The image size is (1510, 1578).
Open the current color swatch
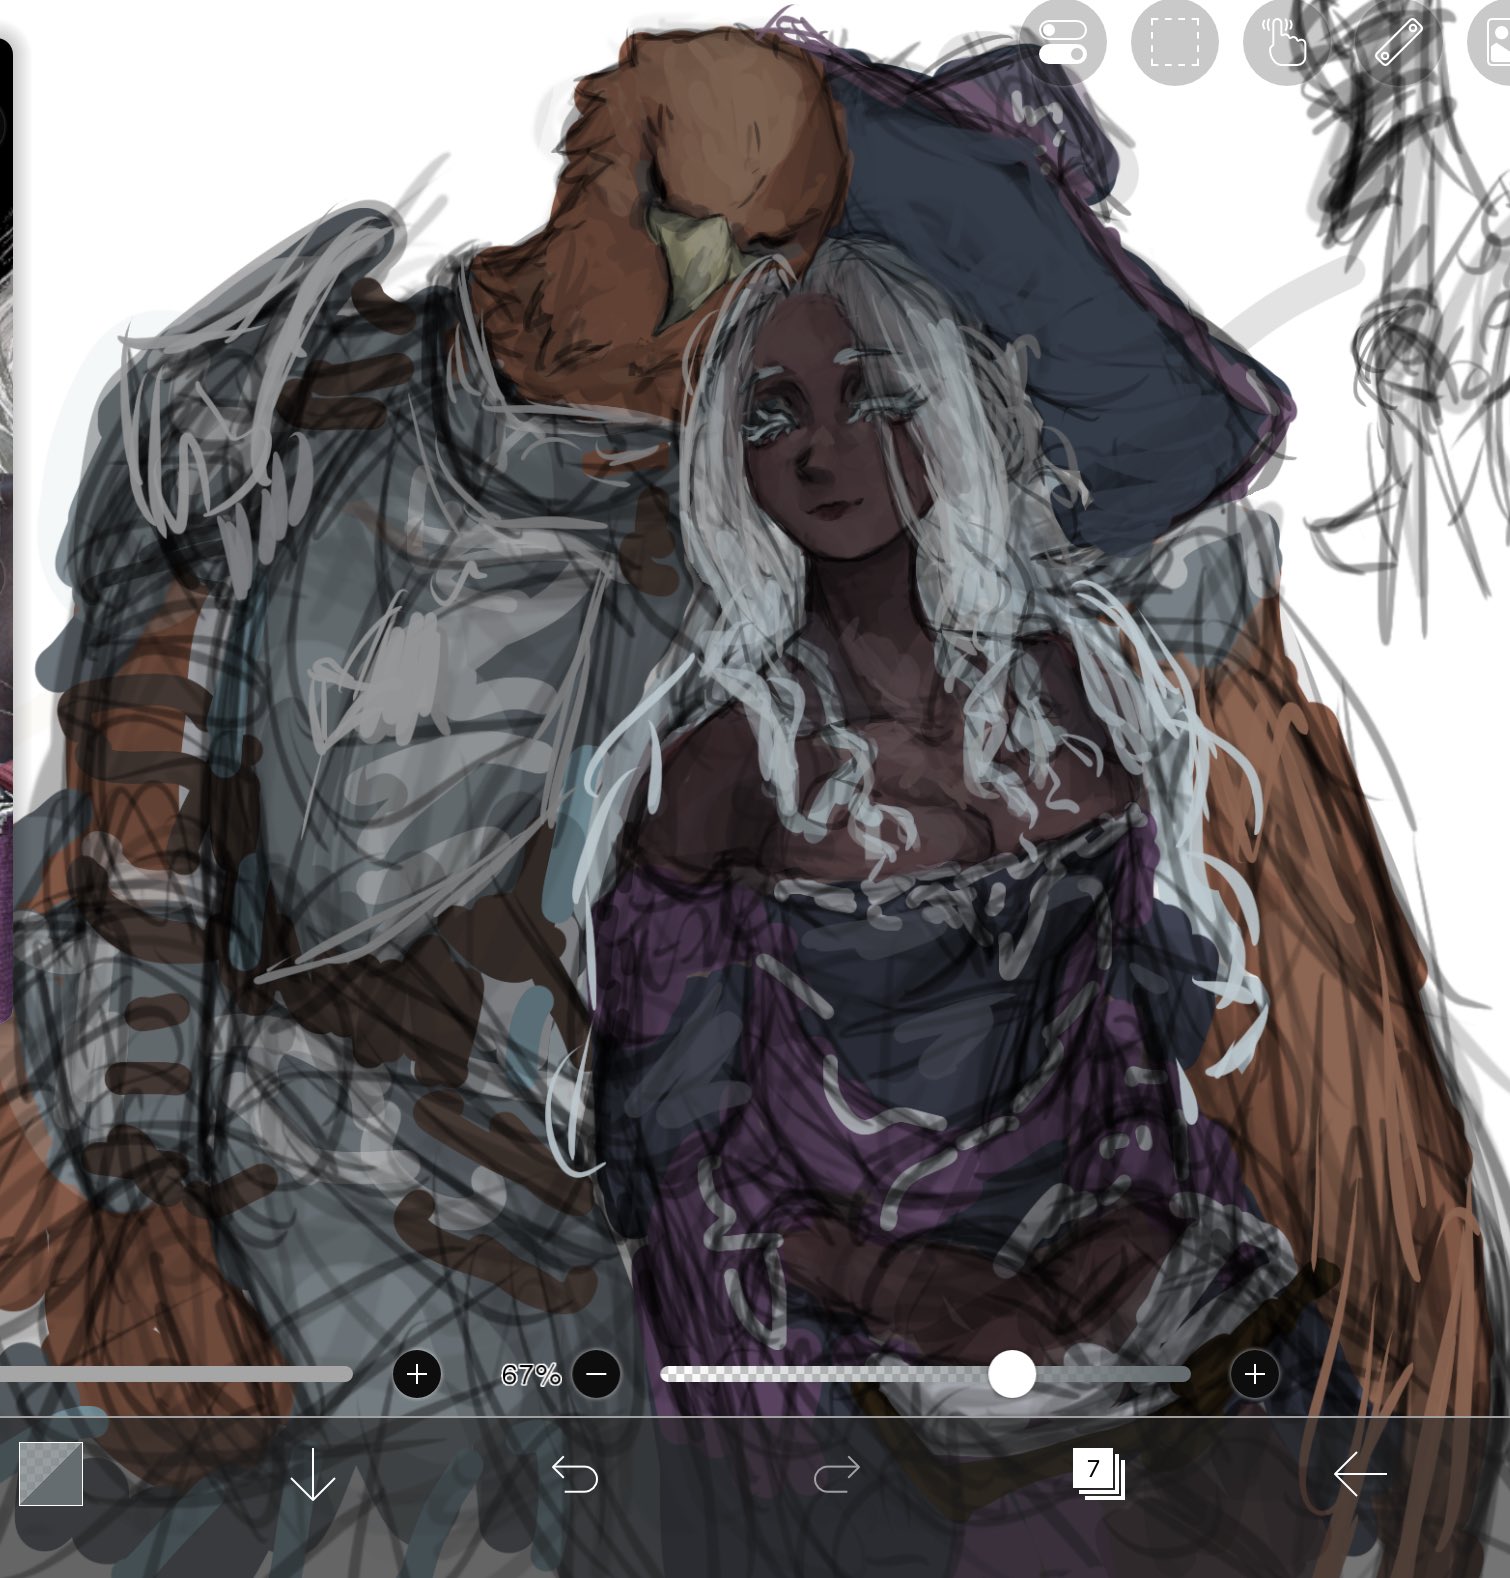click(x=50, y=1473)
